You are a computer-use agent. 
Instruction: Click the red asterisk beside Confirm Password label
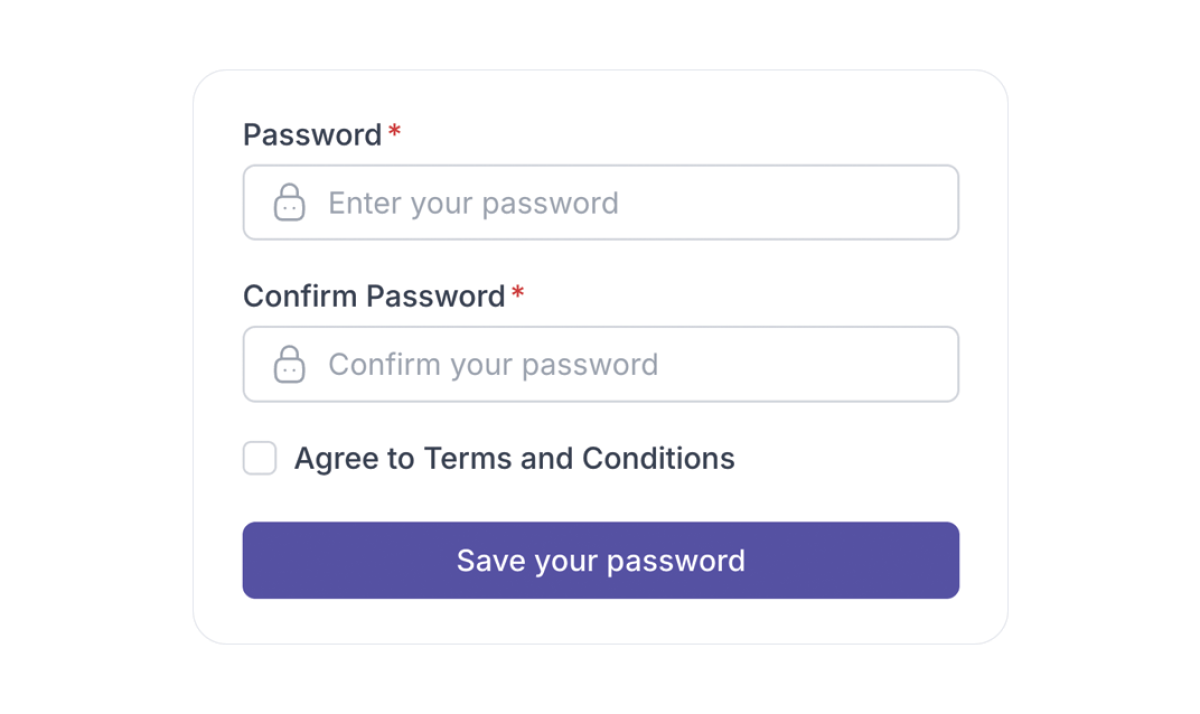tap(517, 293)
